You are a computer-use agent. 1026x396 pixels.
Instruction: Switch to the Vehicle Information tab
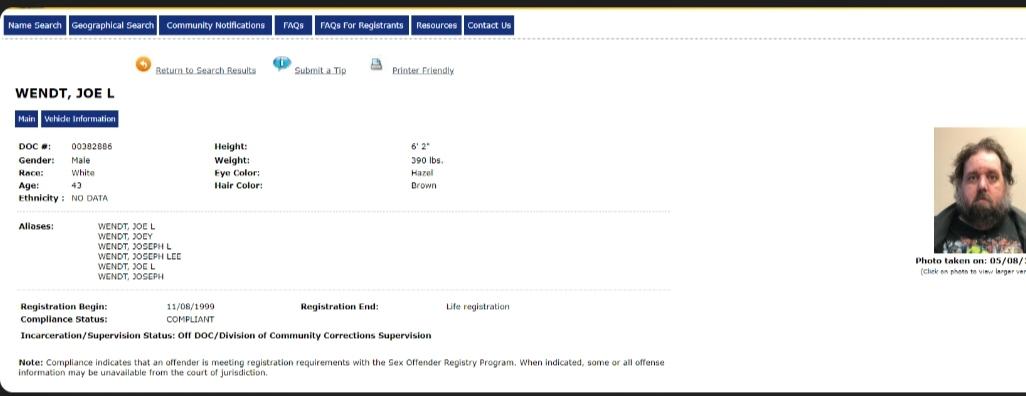click(80, 119)
